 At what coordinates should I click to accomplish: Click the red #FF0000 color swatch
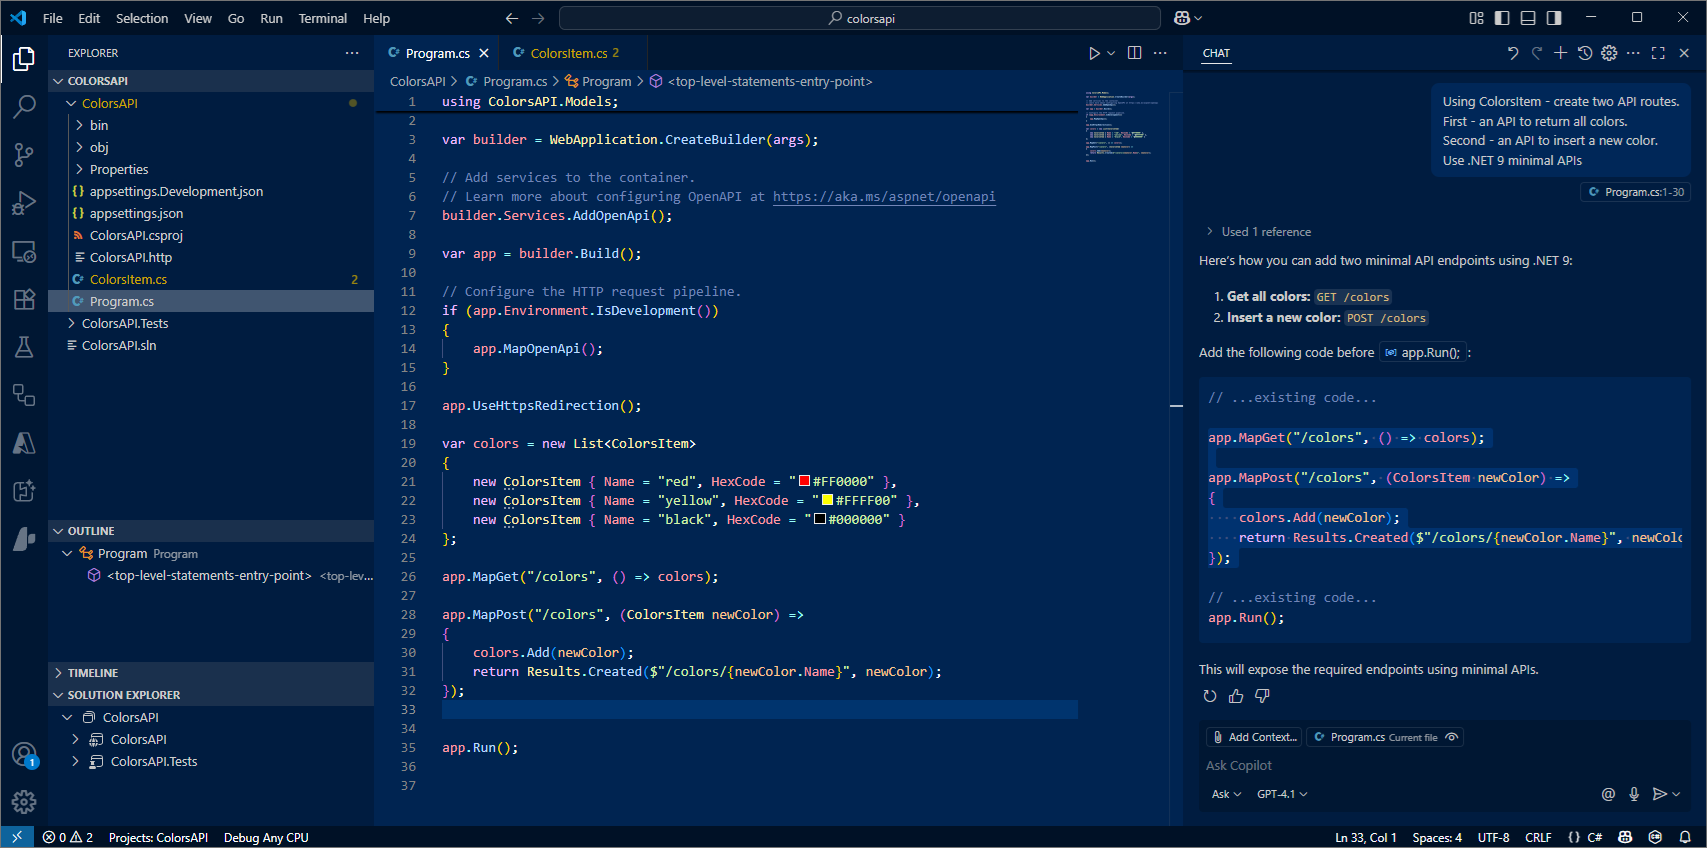tap(804, 481)
